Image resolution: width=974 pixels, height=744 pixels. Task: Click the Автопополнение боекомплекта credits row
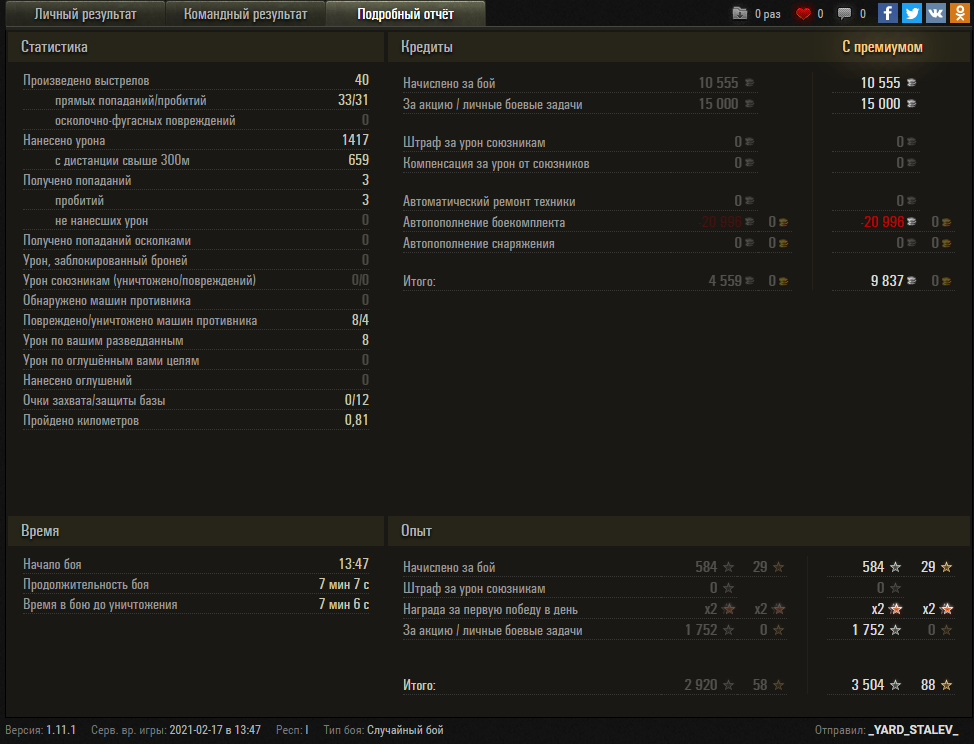[678, 222]
